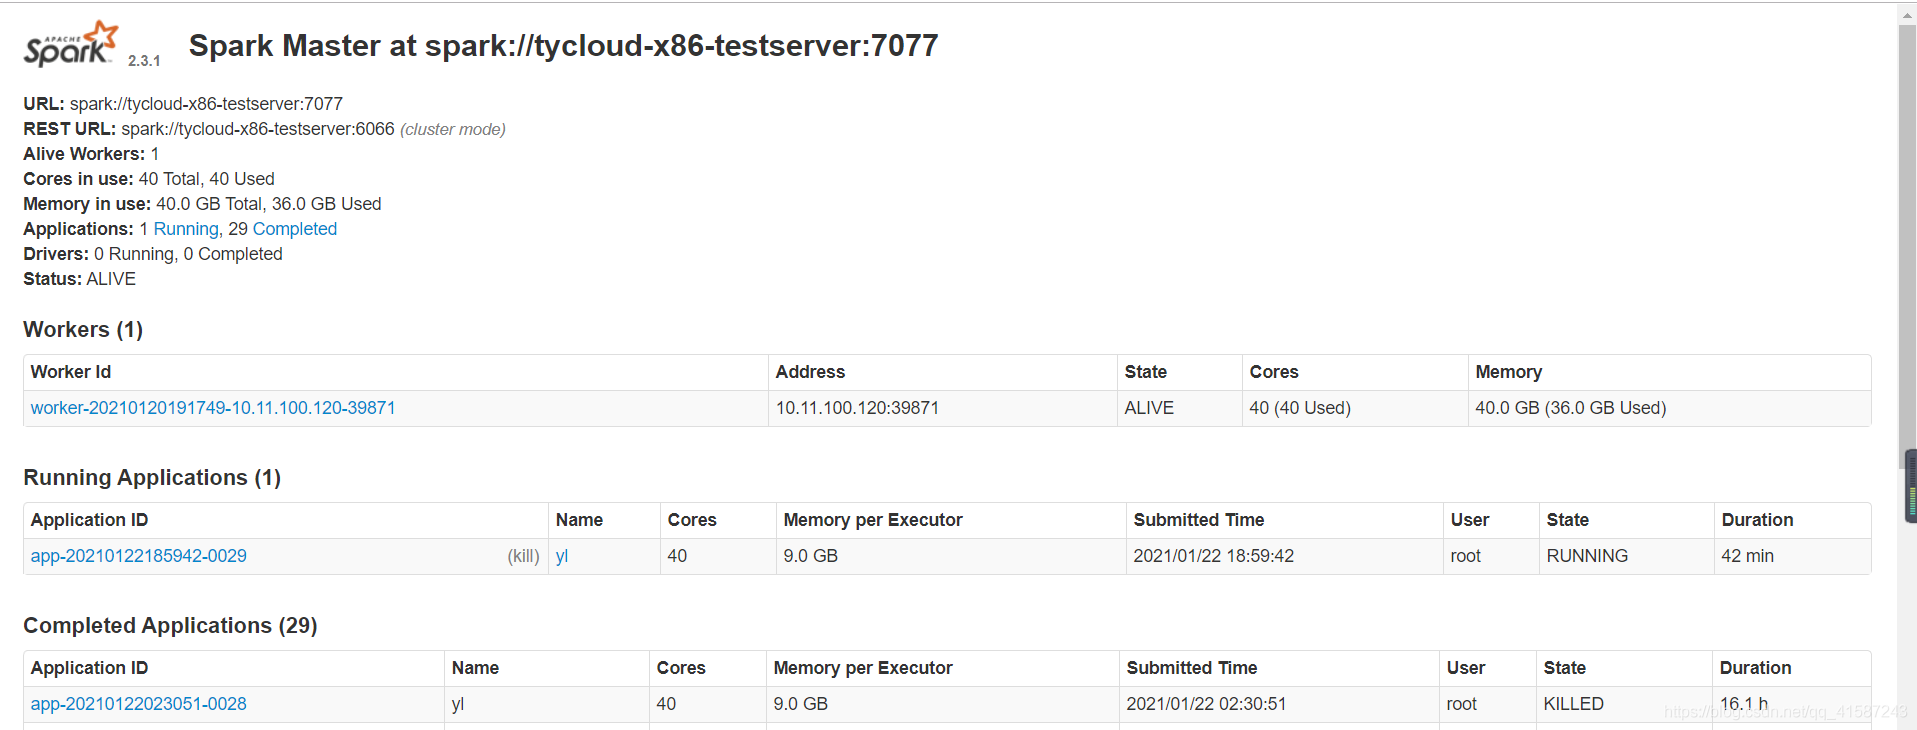Screen dimensions: 1917x730
Task: Click the Worker Id column header
Action: coord(71,372)
